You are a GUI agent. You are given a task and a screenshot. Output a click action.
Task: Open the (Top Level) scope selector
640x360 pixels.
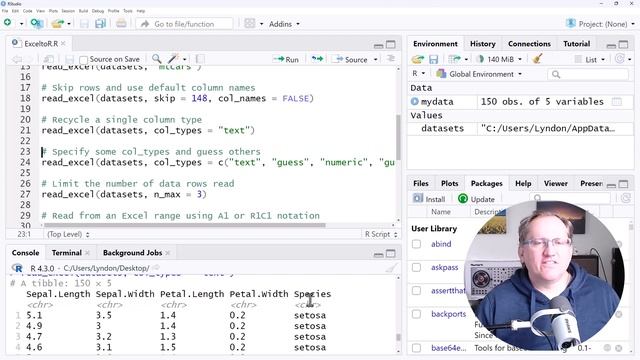68,234
